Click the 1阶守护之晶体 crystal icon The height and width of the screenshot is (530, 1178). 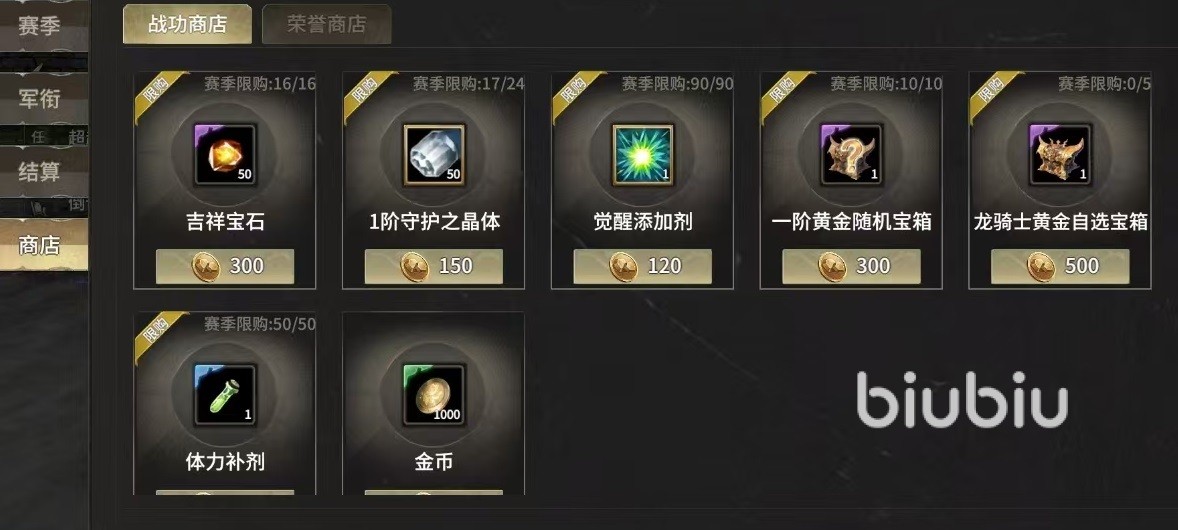click(433, 155)
